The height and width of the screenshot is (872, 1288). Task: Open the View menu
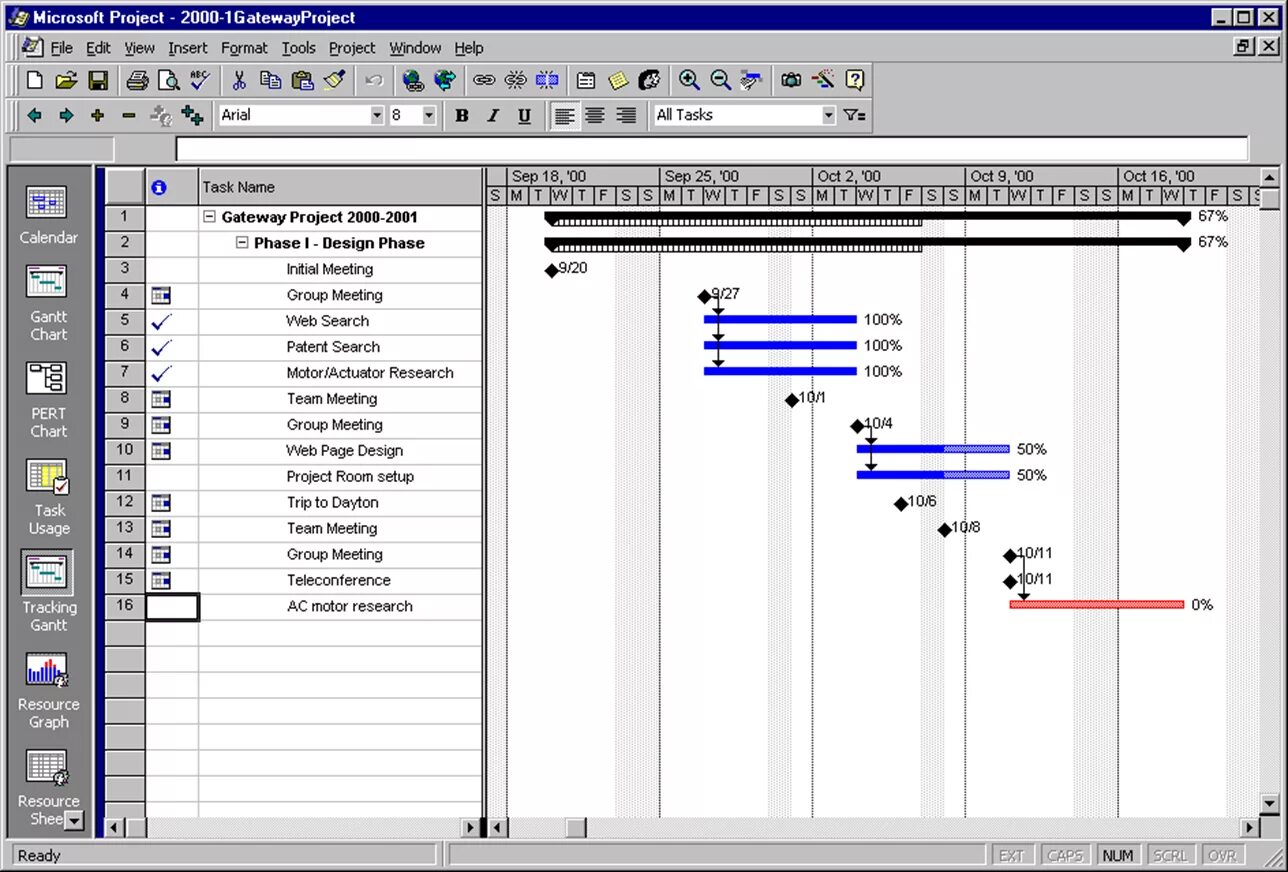click(139, 48)
